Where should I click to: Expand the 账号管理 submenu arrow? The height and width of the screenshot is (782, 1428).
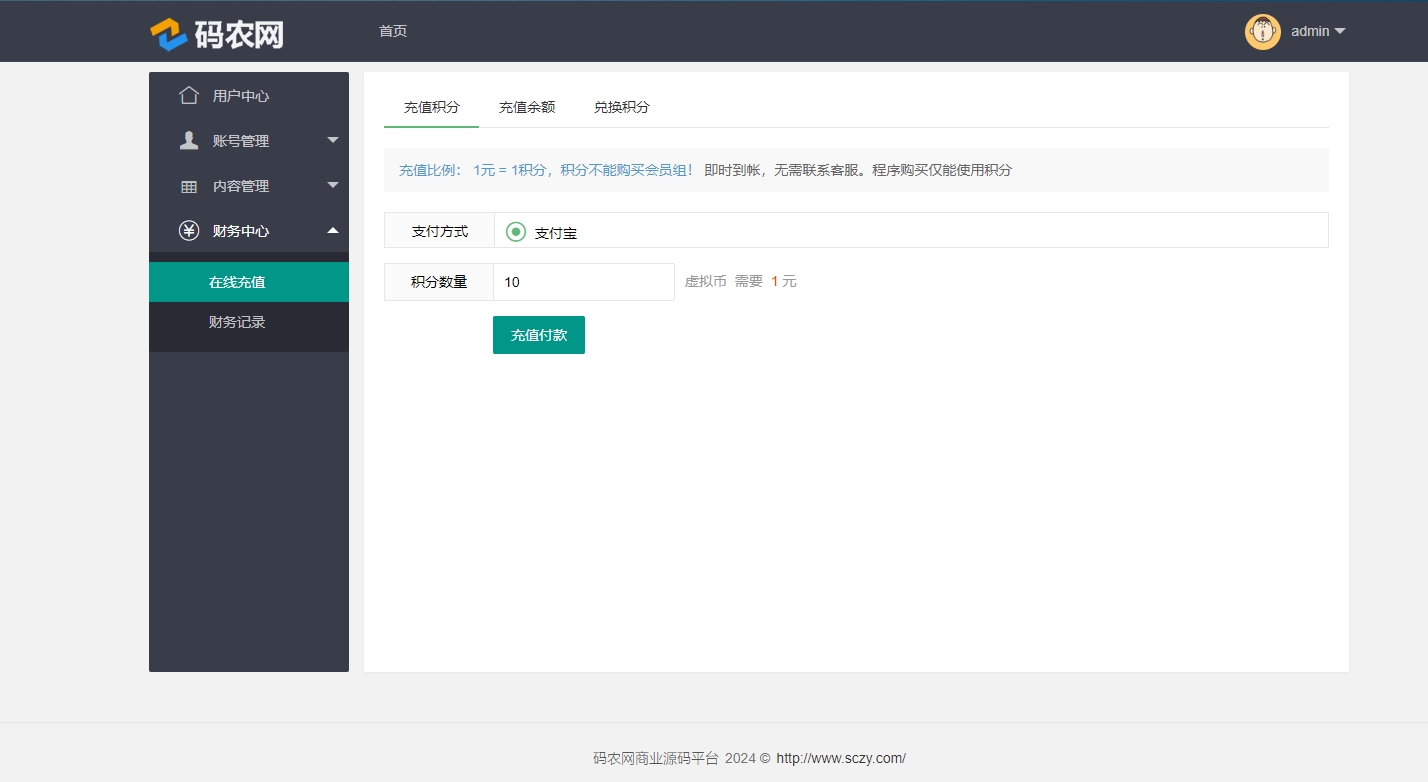(x=333, y=140)
